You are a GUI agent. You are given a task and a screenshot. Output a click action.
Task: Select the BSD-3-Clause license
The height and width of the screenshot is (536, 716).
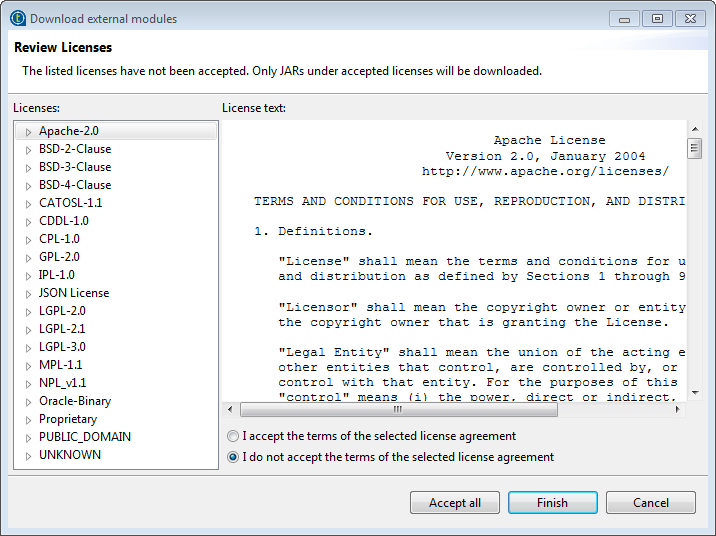(x=75, y=167)
